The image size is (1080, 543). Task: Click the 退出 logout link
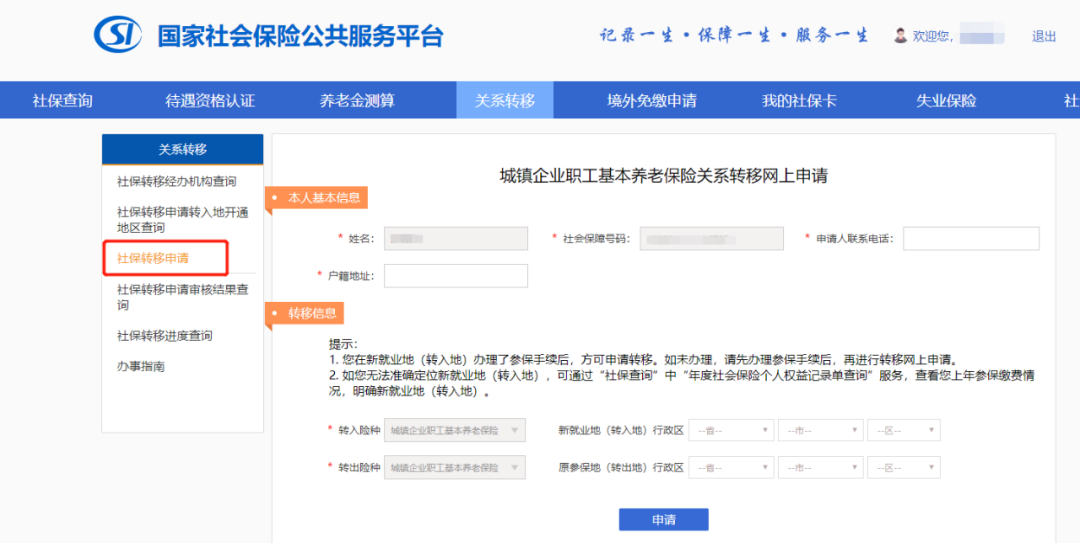click(x=1043, y=37)
